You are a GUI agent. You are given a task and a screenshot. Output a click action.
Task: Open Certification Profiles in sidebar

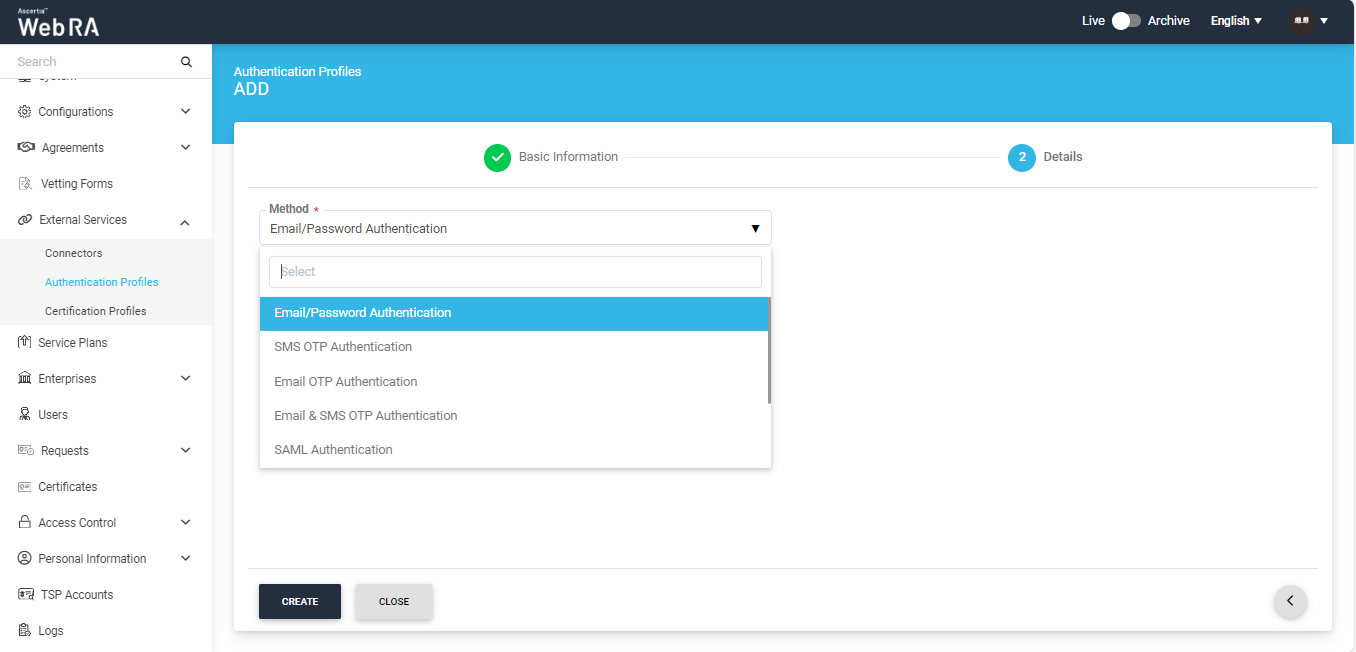pos(96,311)
